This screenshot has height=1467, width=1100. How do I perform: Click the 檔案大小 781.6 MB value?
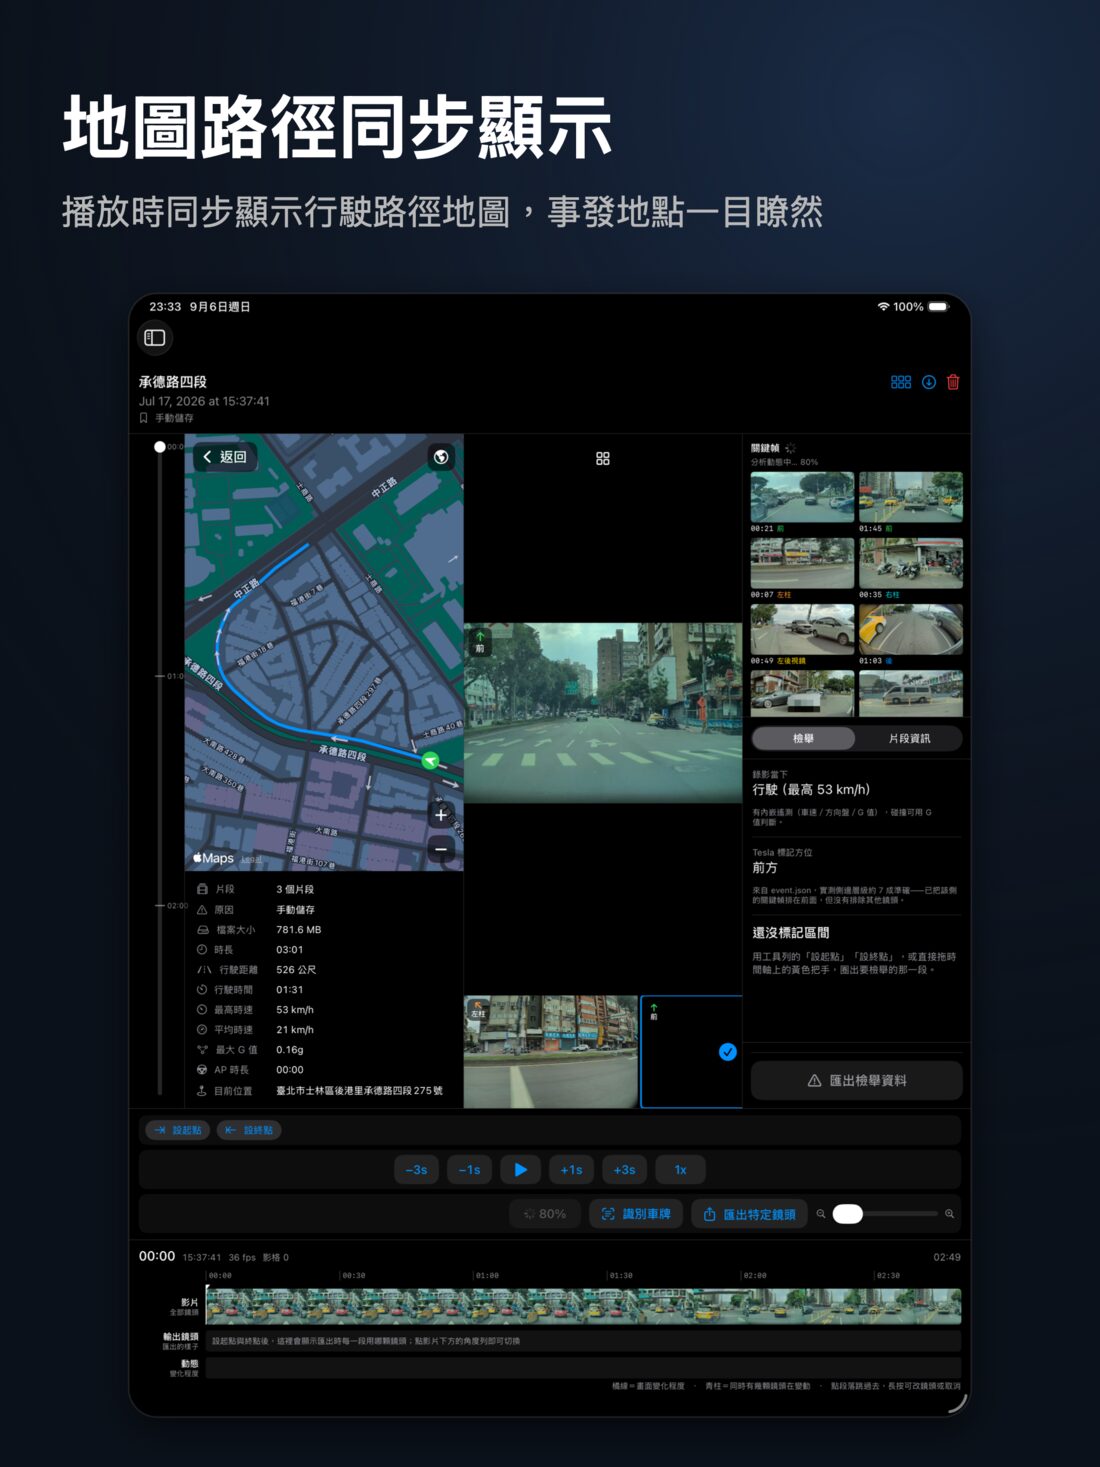pyautogui.click(x=299, y=930)
